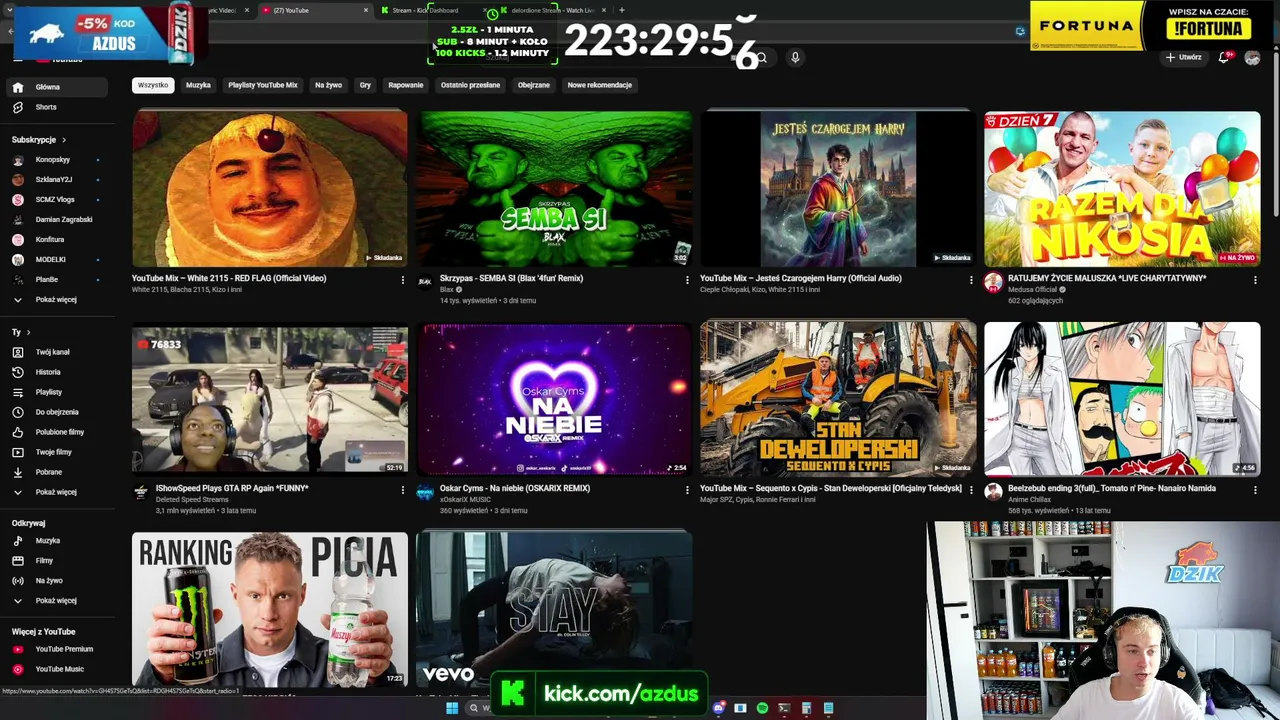
Task: Open the Konopskyy channel avatar
Action: point(18,160)
